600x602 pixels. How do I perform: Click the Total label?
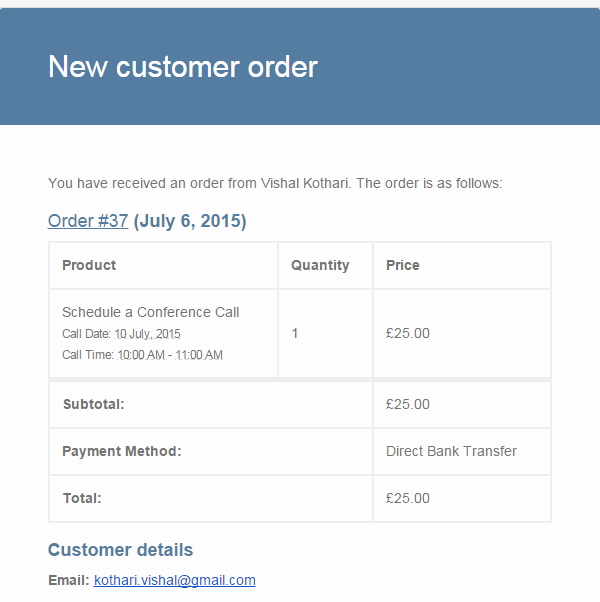coord(82,498)
